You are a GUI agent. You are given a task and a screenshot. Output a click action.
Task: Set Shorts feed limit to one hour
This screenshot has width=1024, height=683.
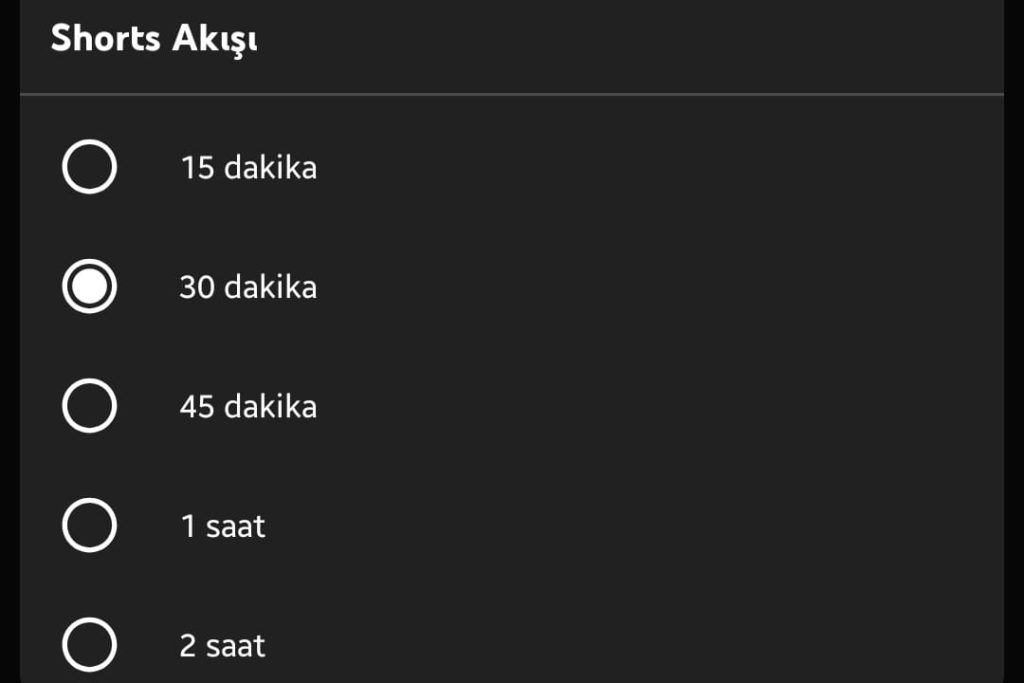point(89,526)
